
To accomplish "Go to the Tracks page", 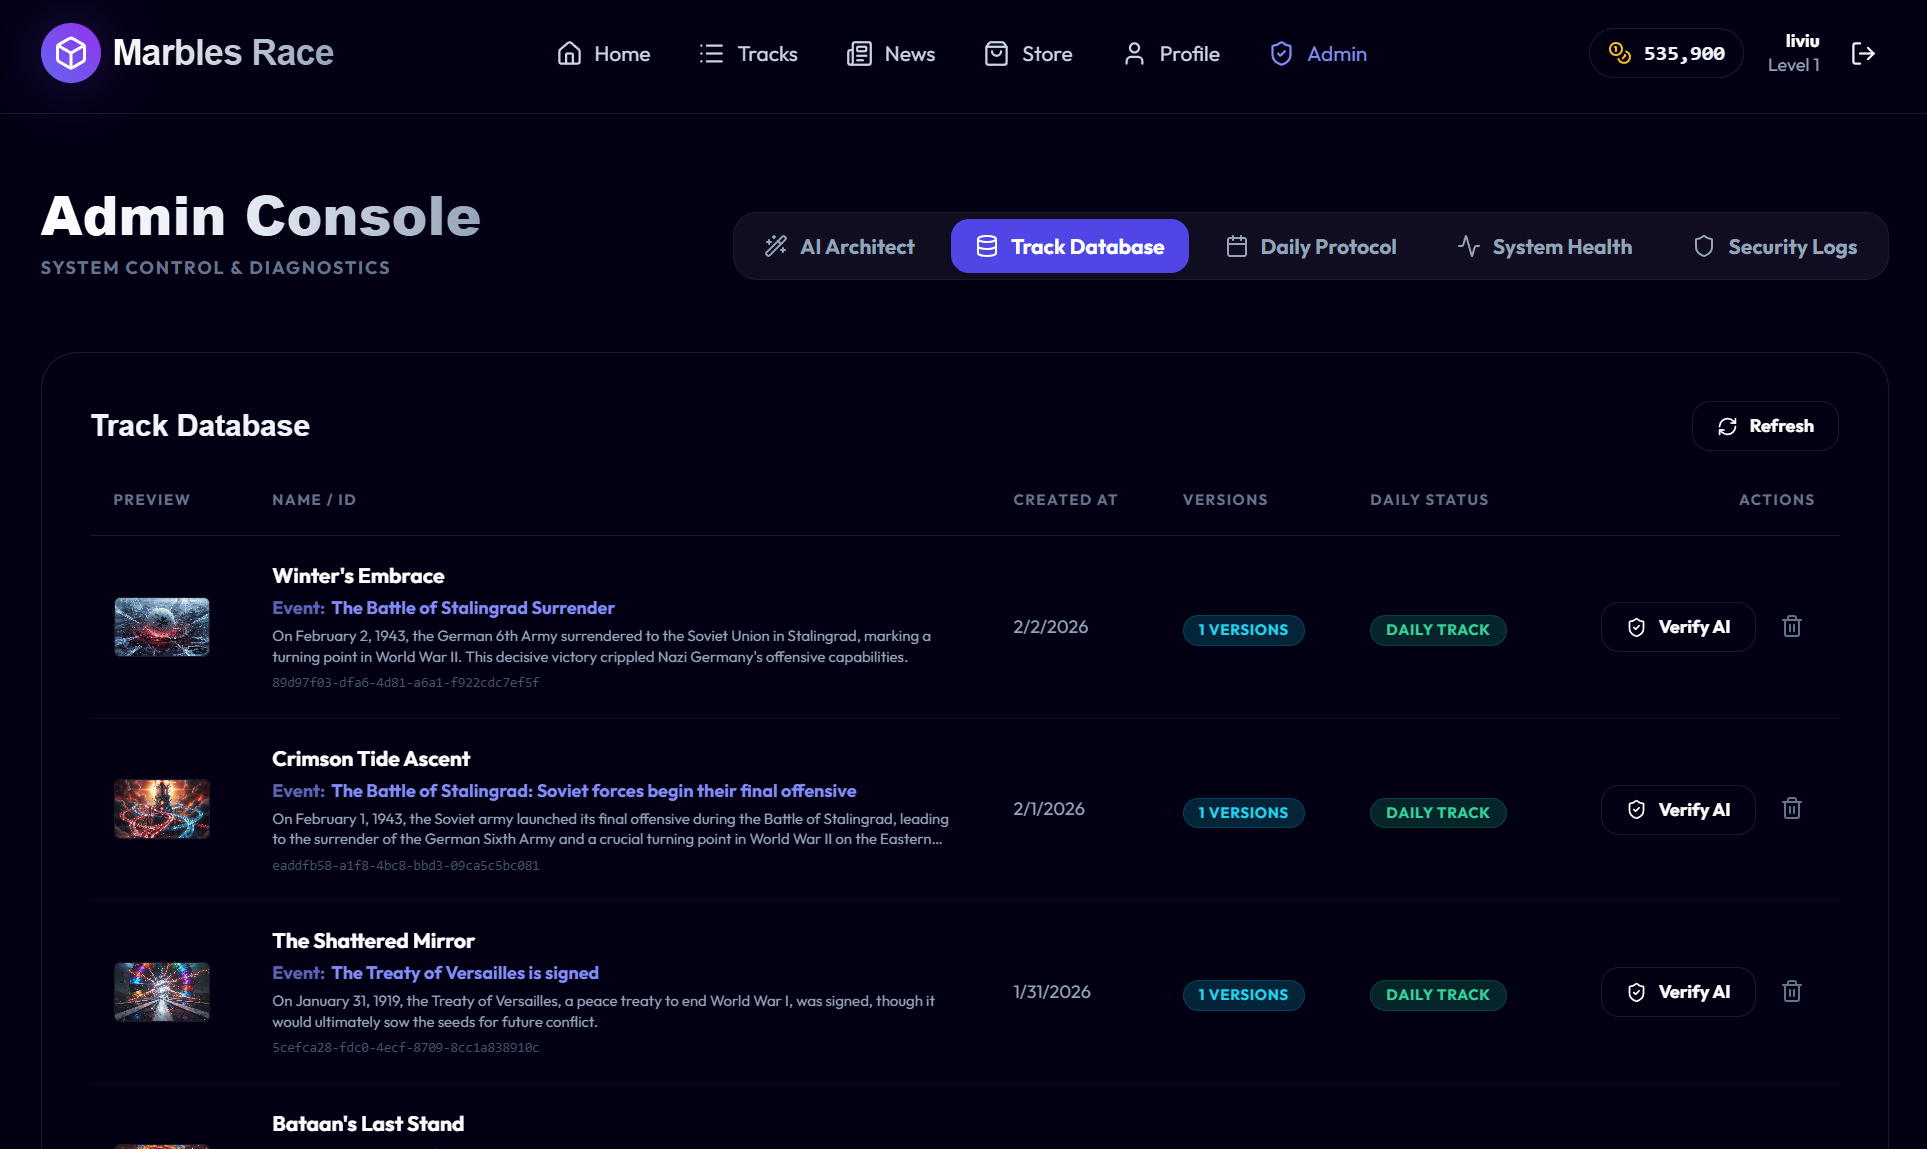I will tap(748, 54).
